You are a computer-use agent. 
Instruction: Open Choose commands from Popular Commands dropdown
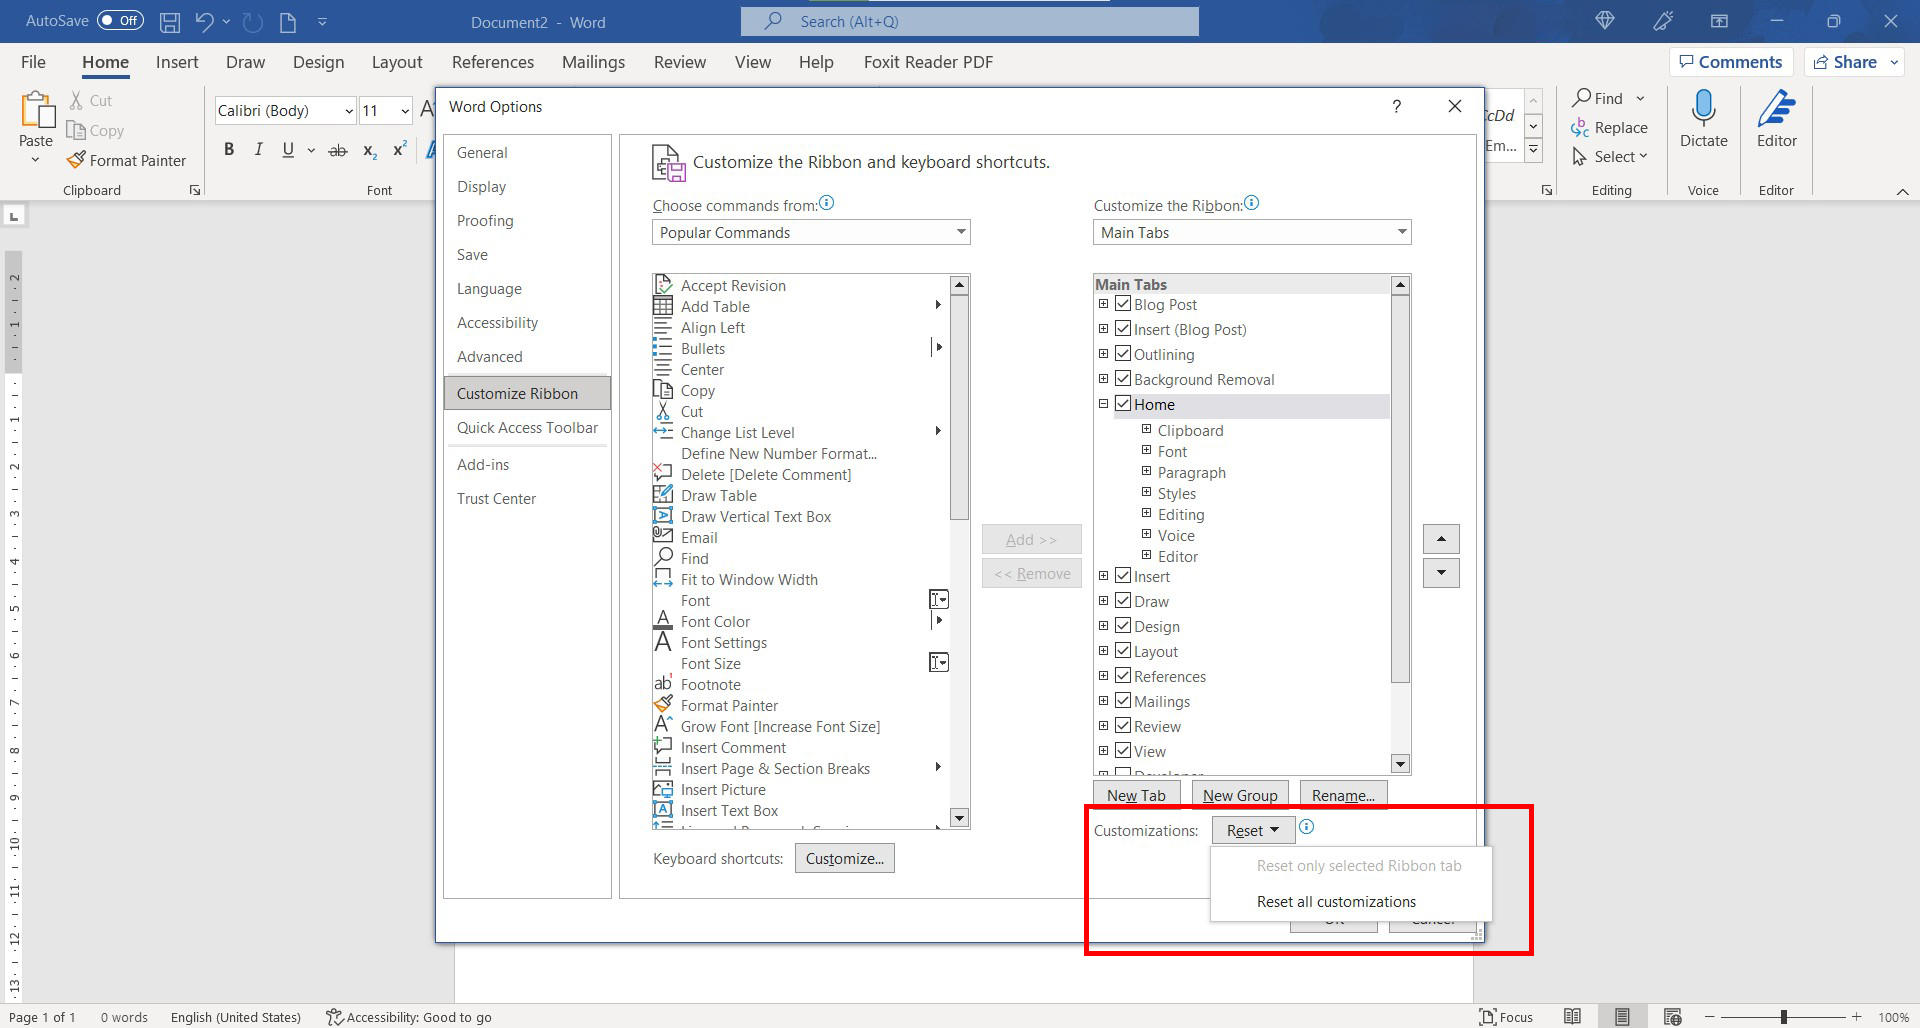[x=811, y=232]
